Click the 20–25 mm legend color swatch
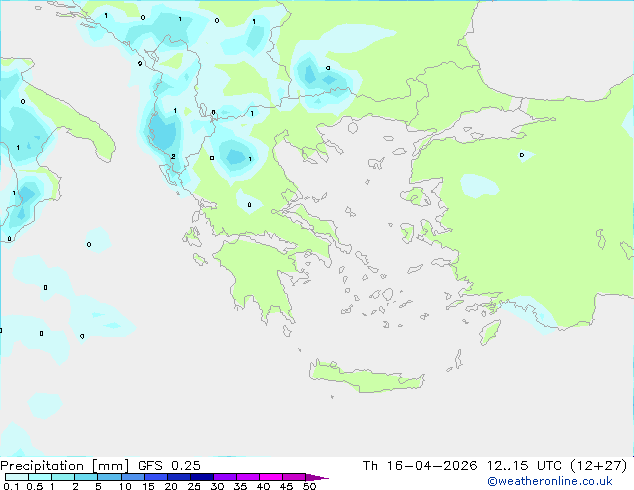This screenshot has height=490, width=634. pyautogui.click(x=178, y=477)
